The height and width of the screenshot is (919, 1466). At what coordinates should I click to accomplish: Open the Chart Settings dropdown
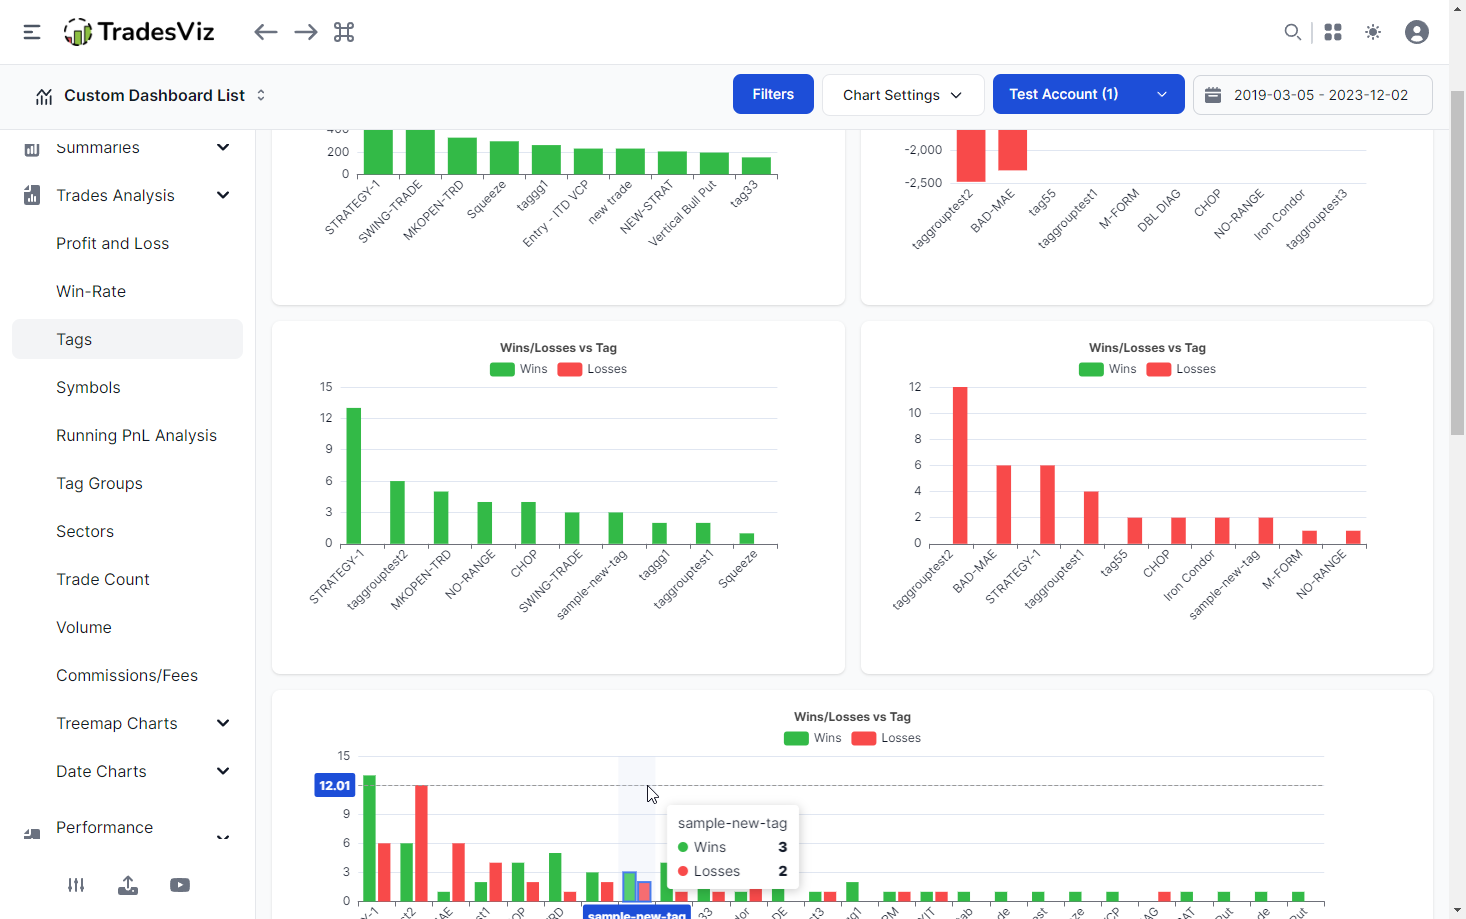902,95
